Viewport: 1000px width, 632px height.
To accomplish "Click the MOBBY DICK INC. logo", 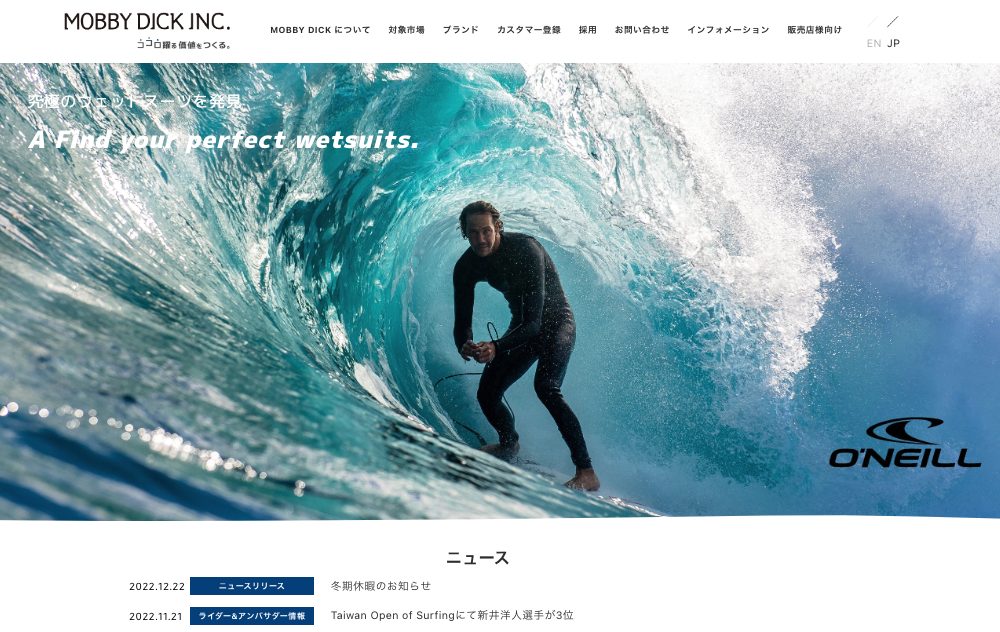I will click(147, 30).
